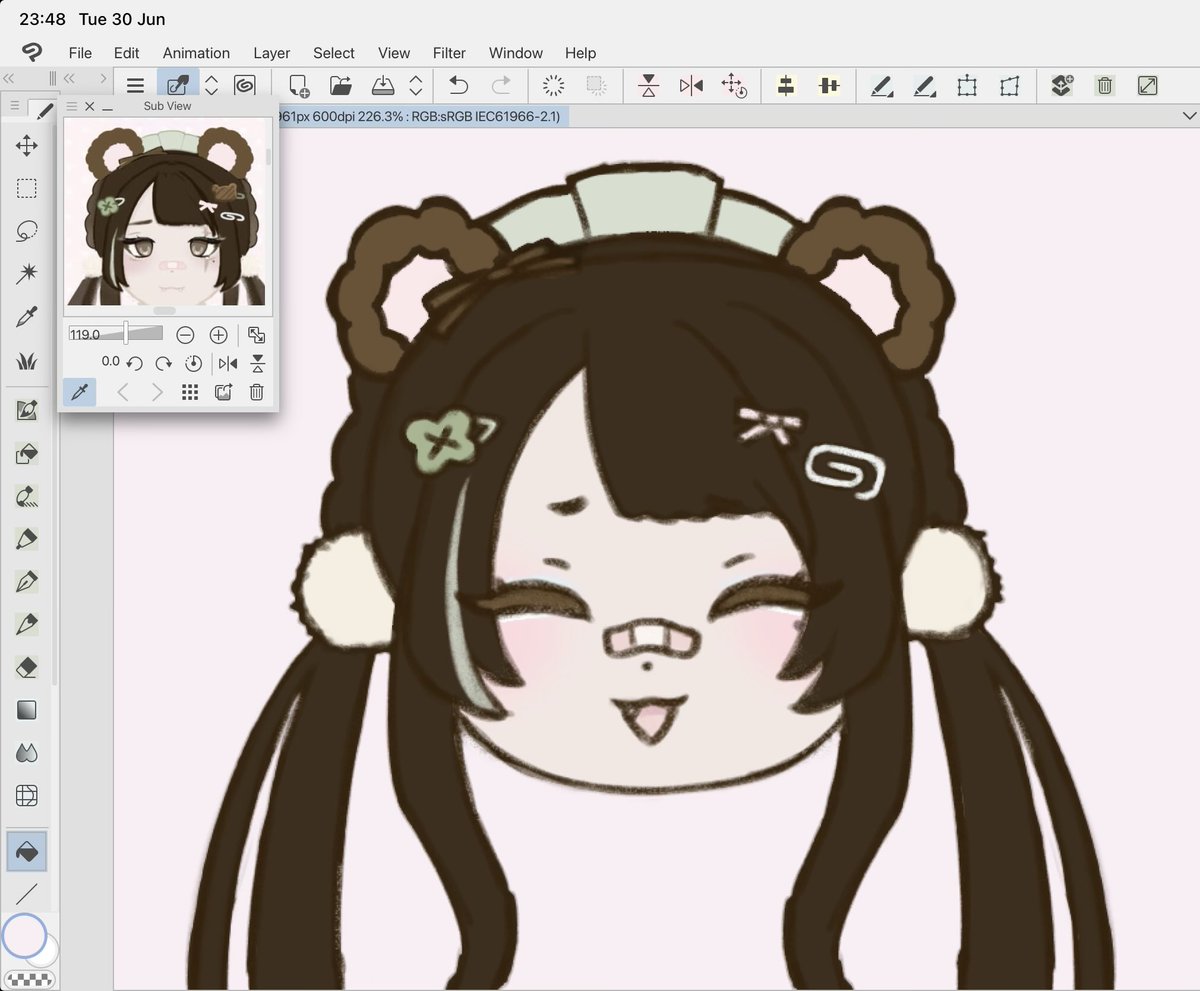Toggle the highlighted touch gesture icon in command bar

[178, 86]
